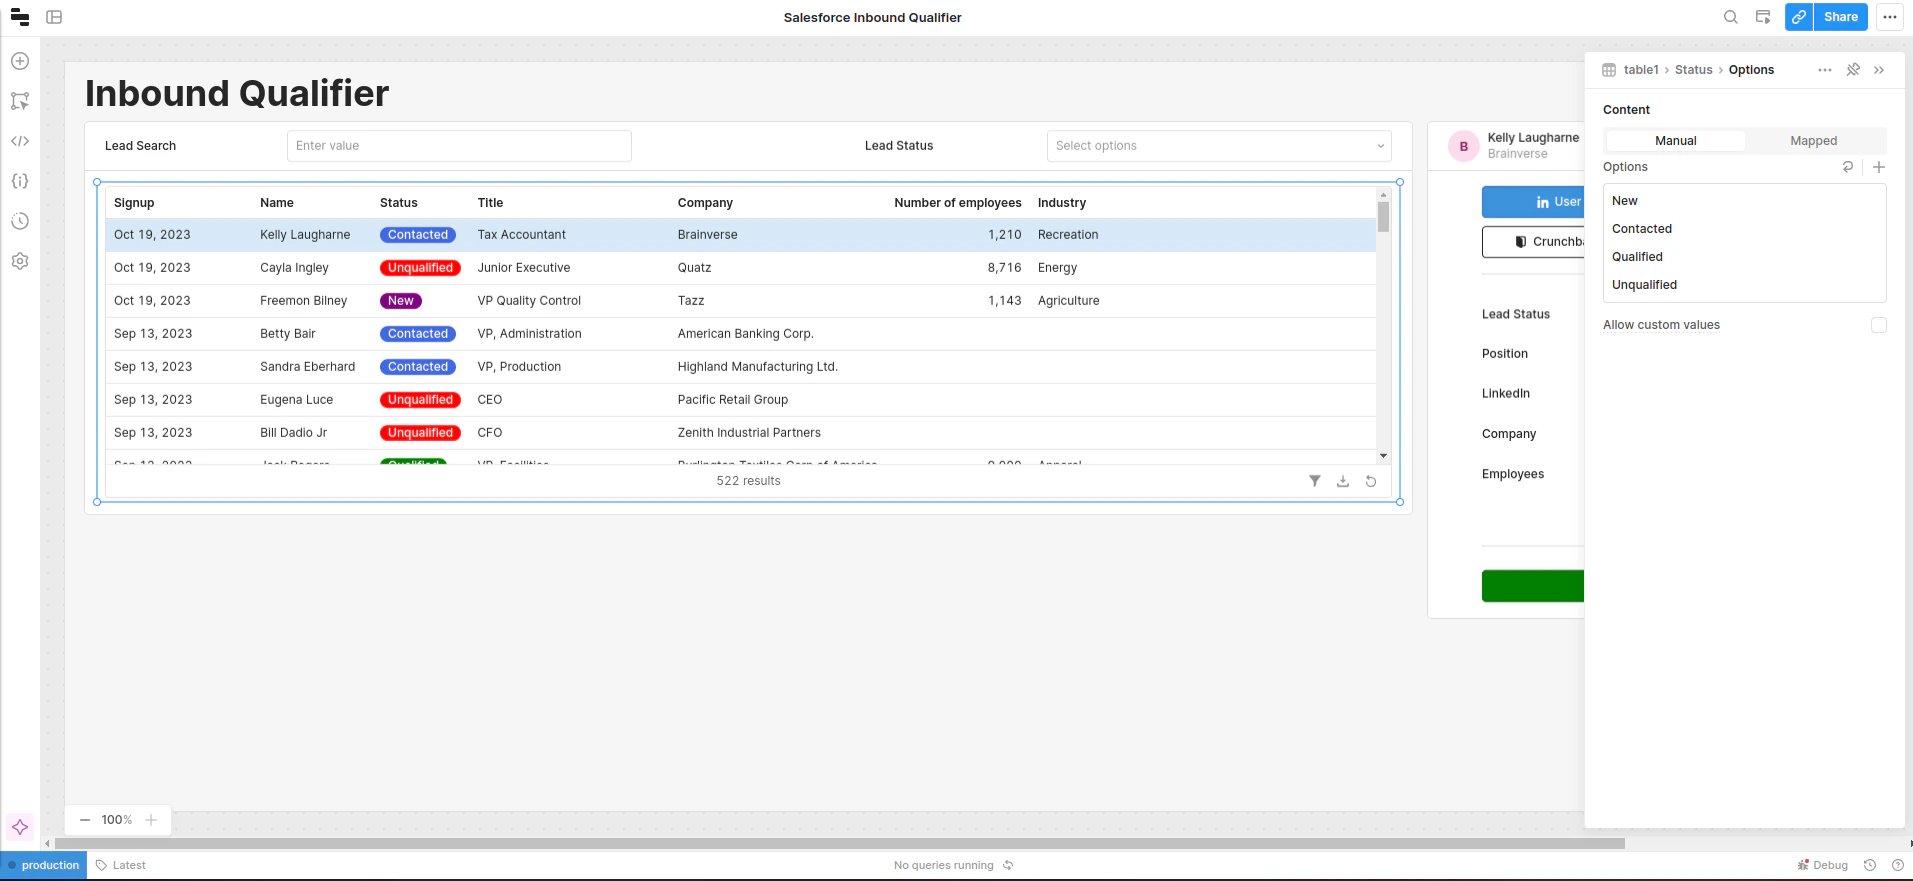The width and height of the screenshot is (1913, 881).
Task: Click the table filter funnel icon
Action: tap(1315, 481)
